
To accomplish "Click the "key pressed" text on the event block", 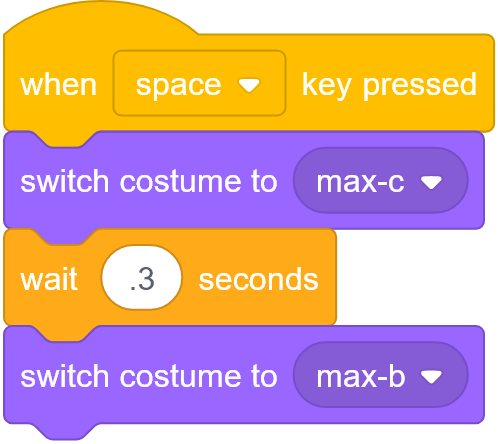I will click(x=389, y=85).
